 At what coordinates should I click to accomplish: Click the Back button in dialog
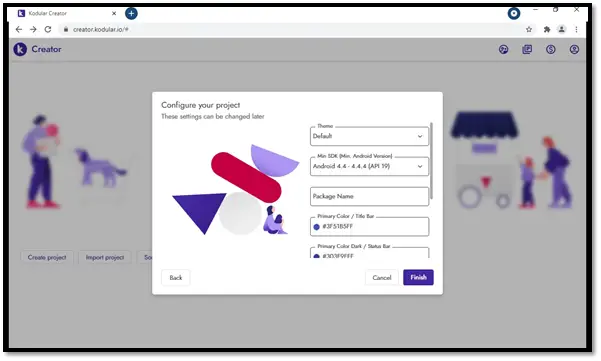pos(176,277)
